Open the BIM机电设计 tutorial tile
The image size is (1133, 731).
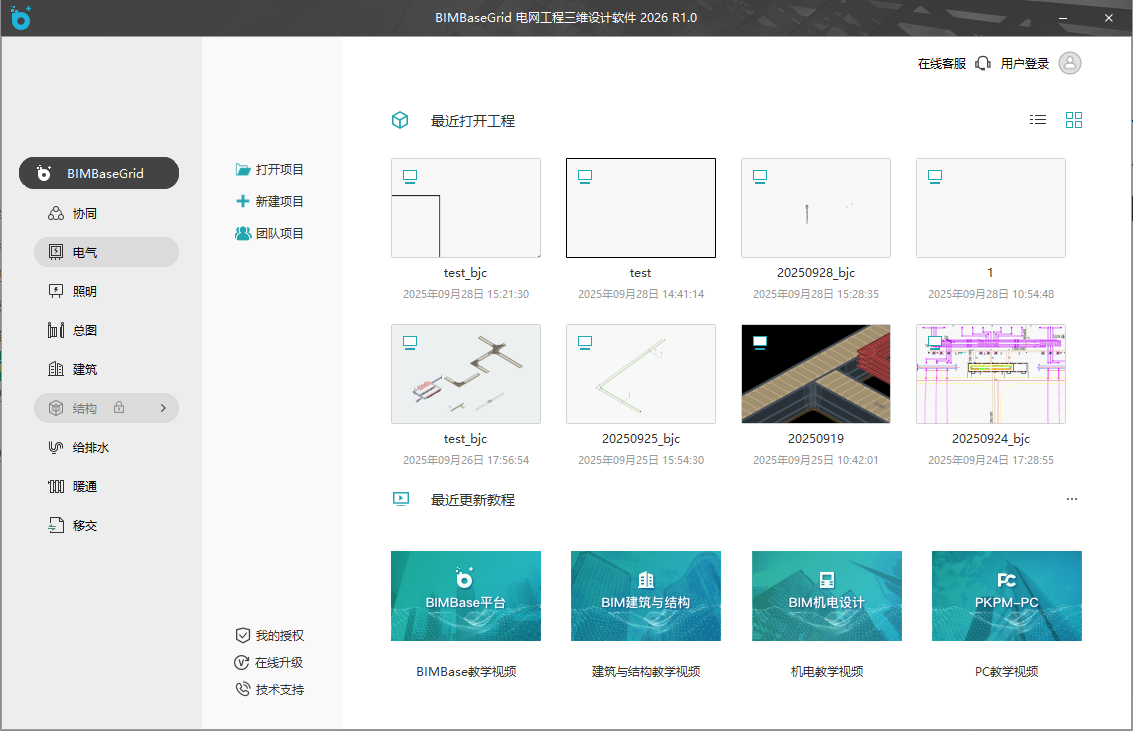tap(826, 596)
